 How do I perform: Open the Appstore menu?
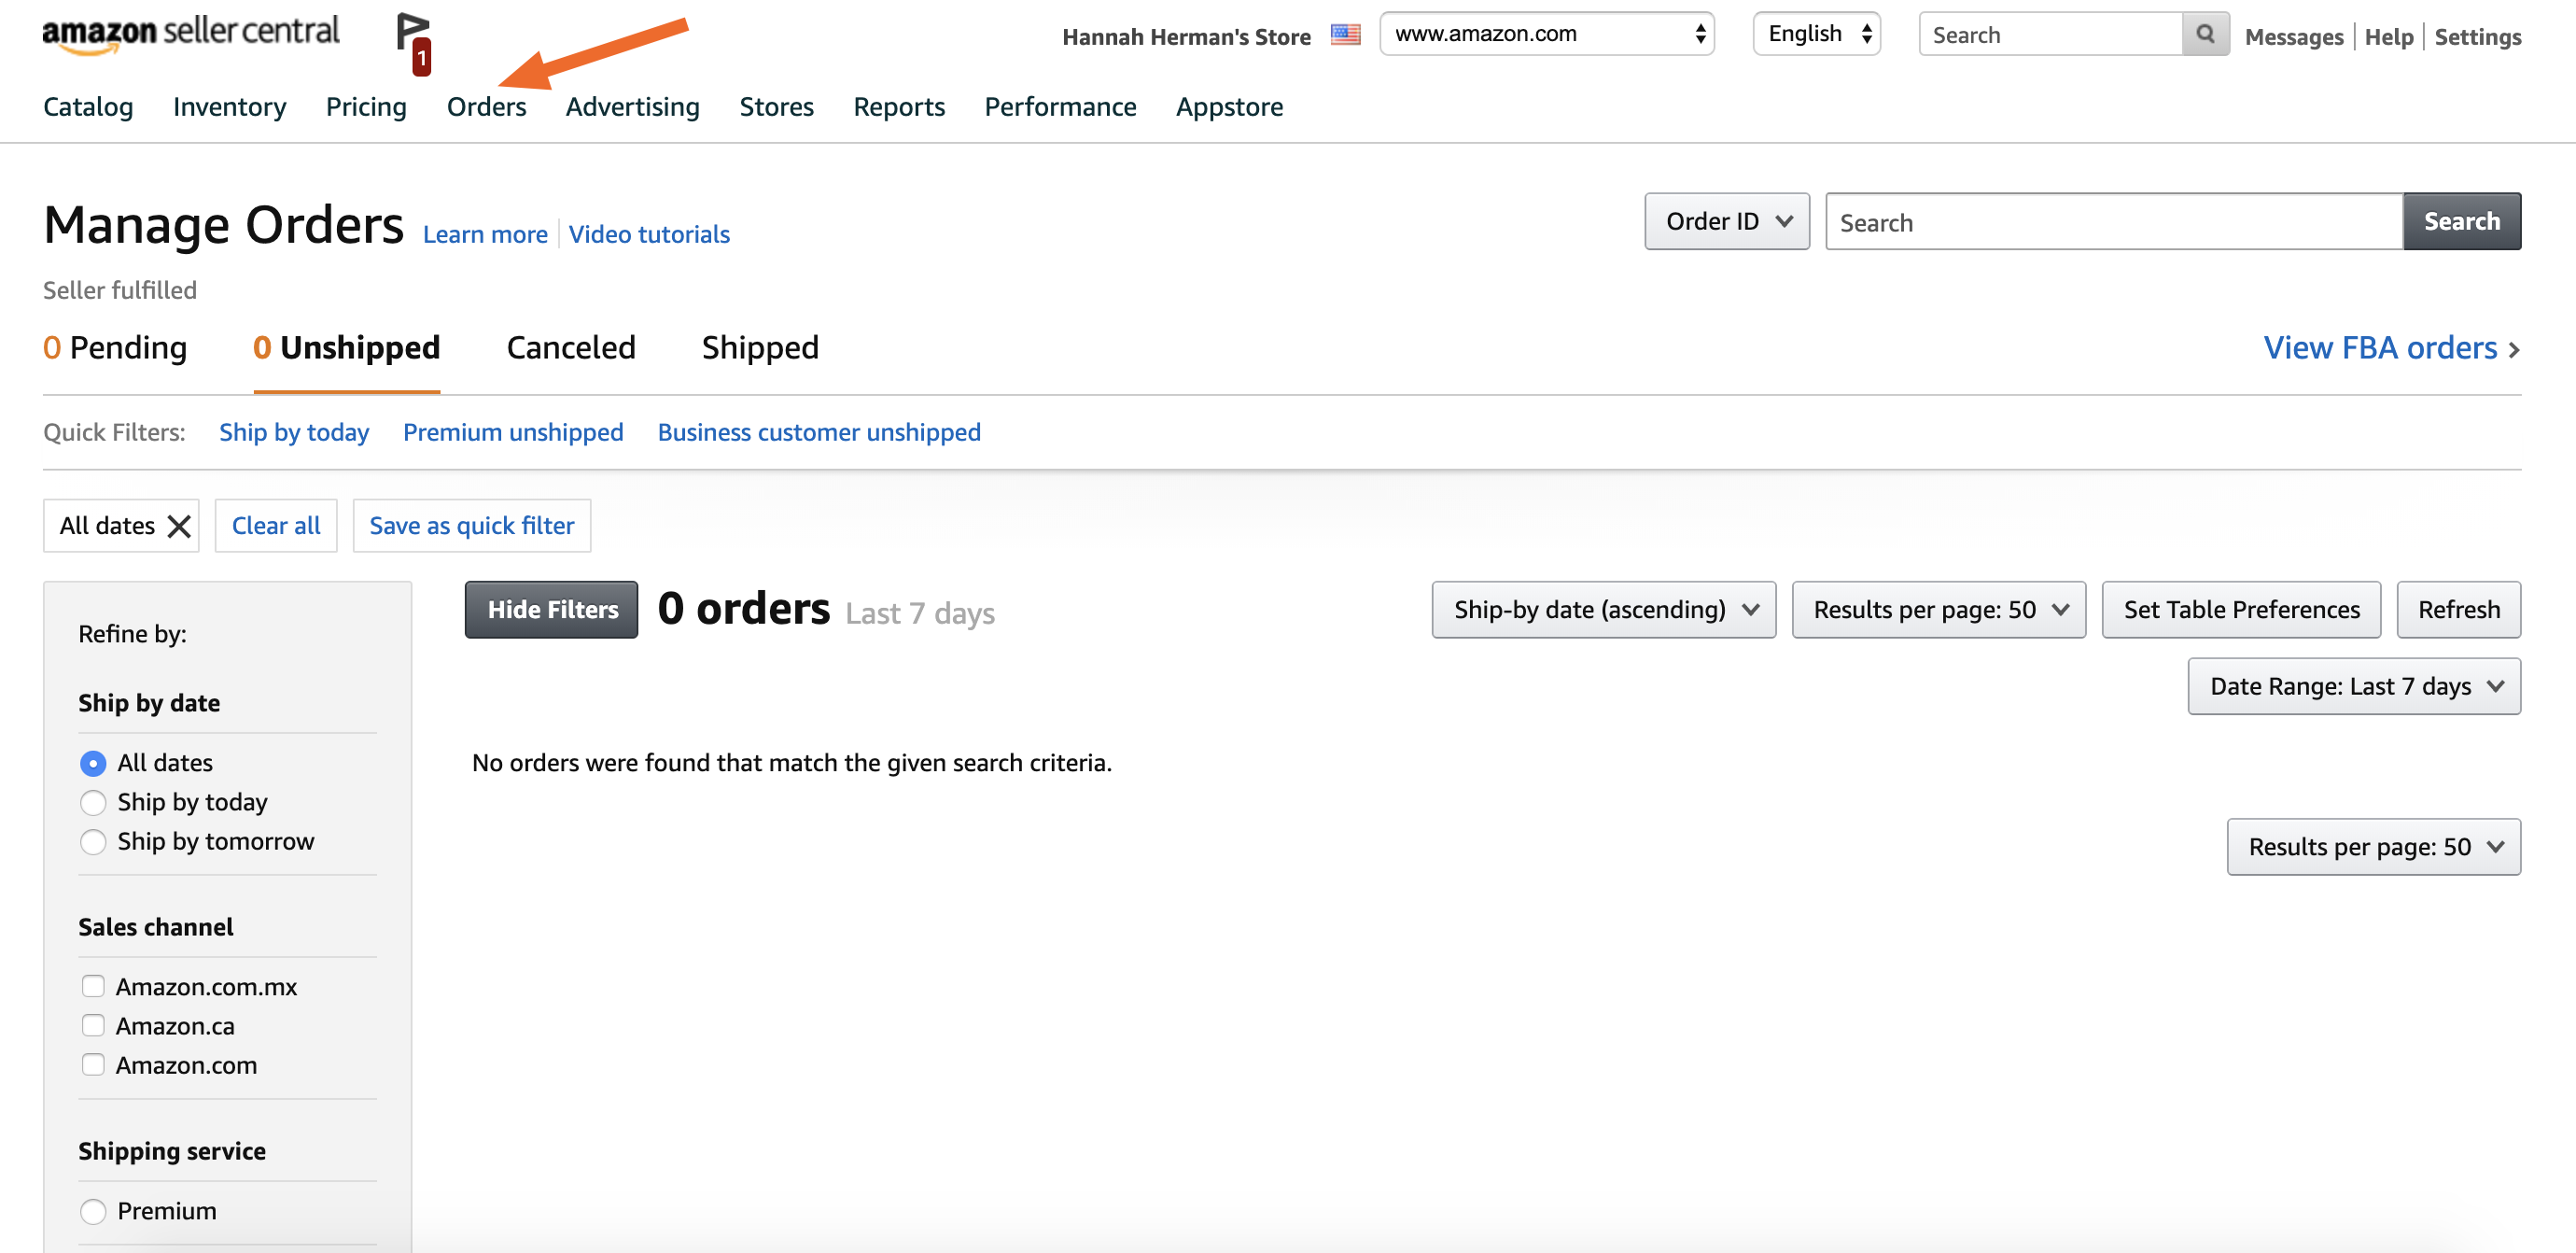pyautogui.click(x=1229, y=106)
